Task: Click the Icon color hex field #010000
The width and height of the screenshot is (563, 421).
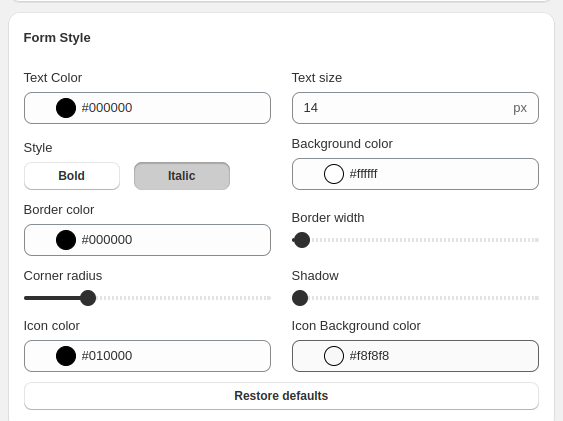Action: (x=147, y=356)
